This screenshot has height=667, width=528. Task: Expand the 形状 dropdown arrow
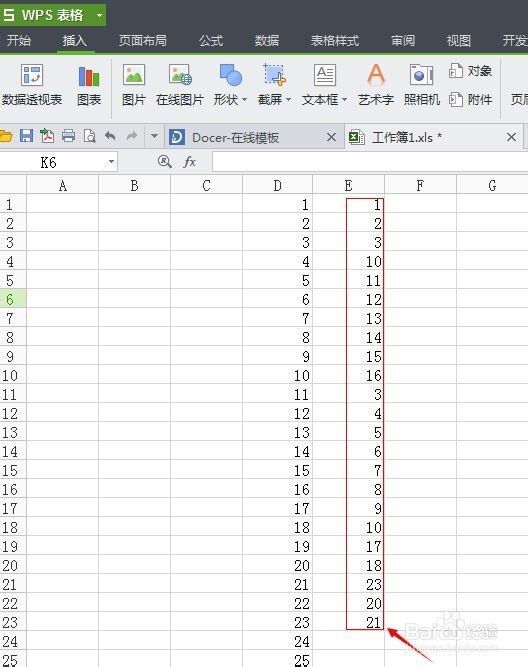(x=245, y=100)
